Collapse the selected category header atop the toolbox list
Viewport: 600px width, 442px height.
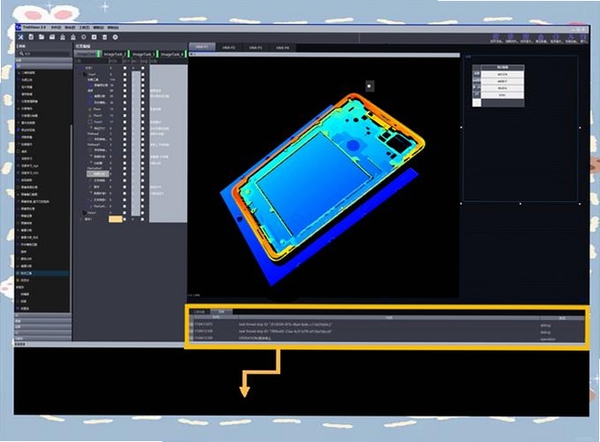[43, 66]
